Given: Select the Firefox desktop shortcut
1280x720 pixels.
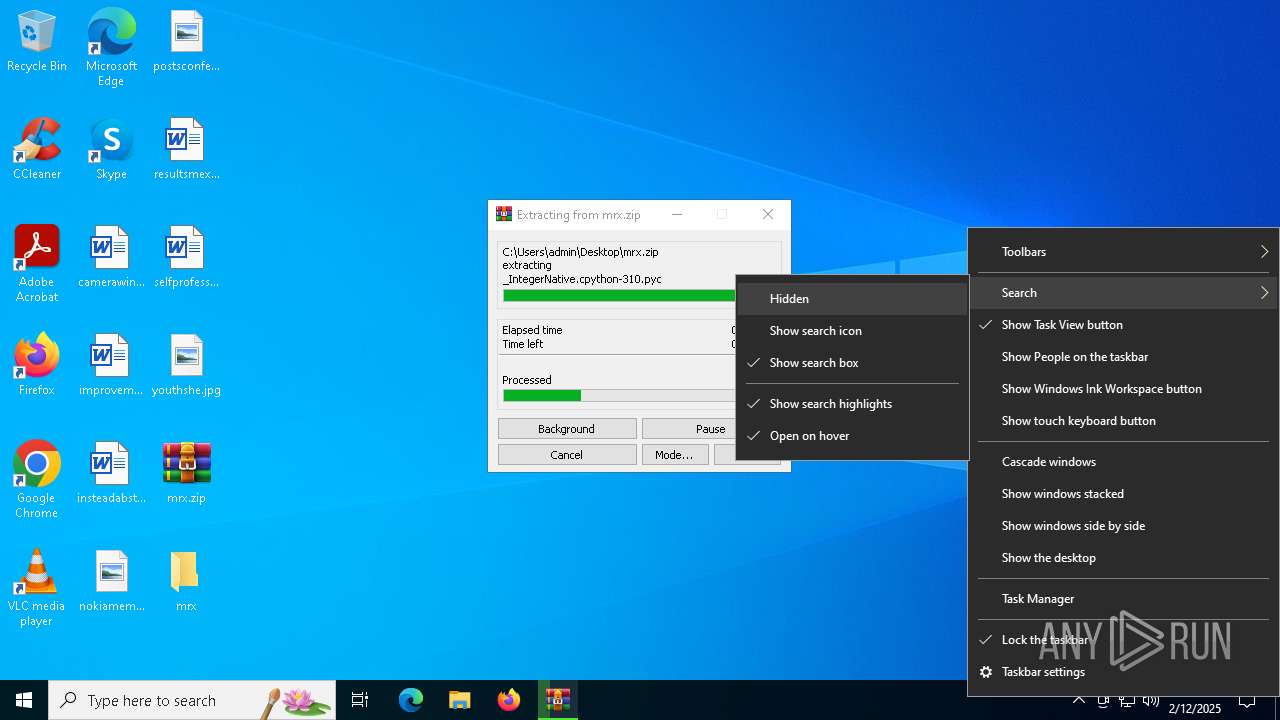Looking at the screenshot, I should pos(37,366).
